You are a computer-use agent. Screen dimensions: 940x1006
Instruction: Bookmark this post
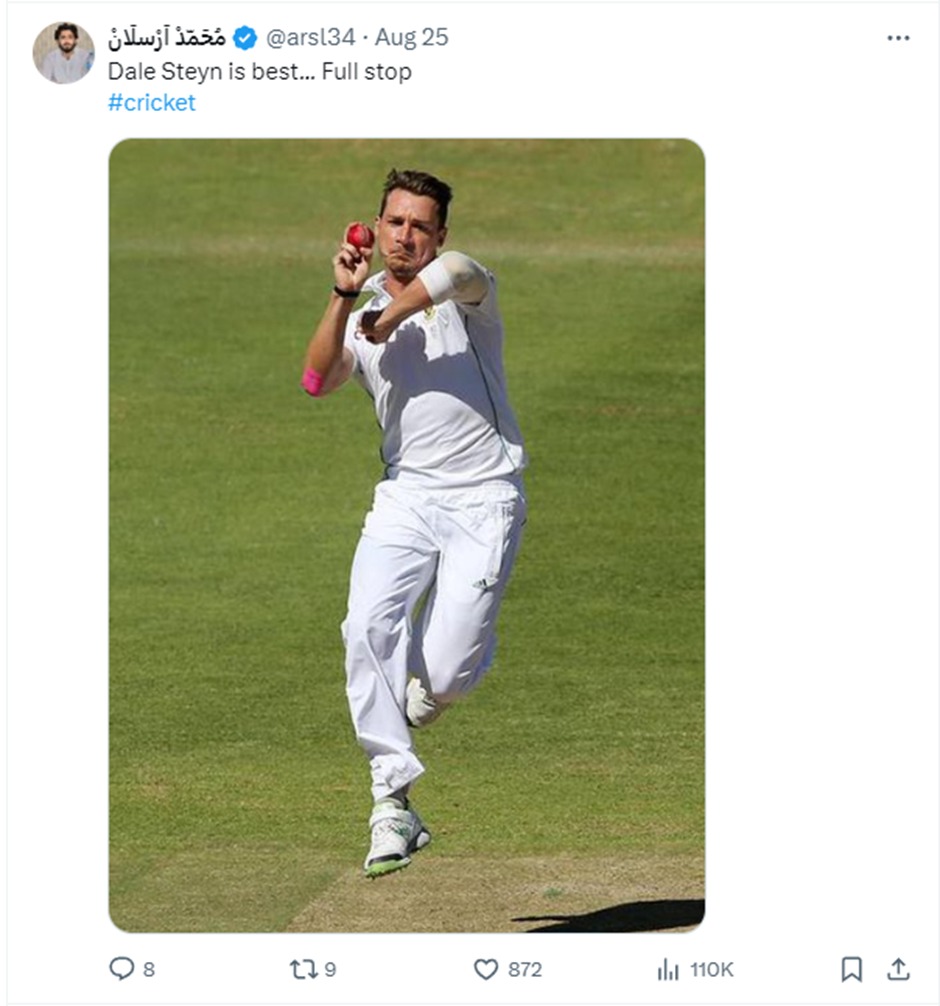[x=851, y=969]
